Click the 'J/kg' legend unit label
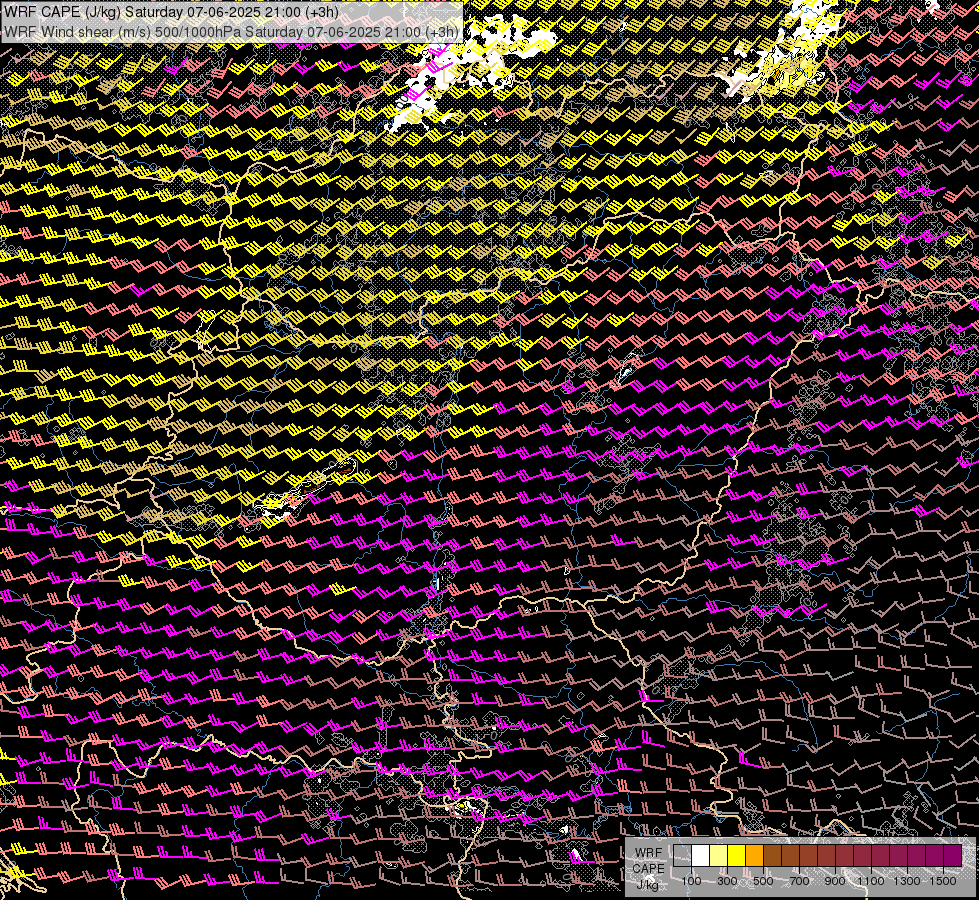979x900 pixels. coord(648,884)
